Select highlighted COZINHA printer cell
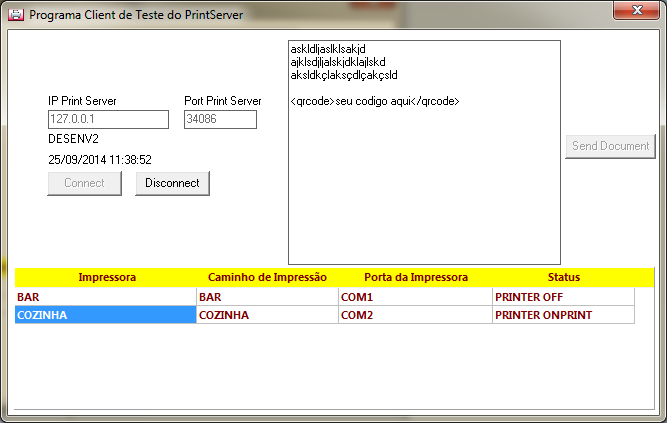The image size is (667, 423). click(x=105, y=315)
